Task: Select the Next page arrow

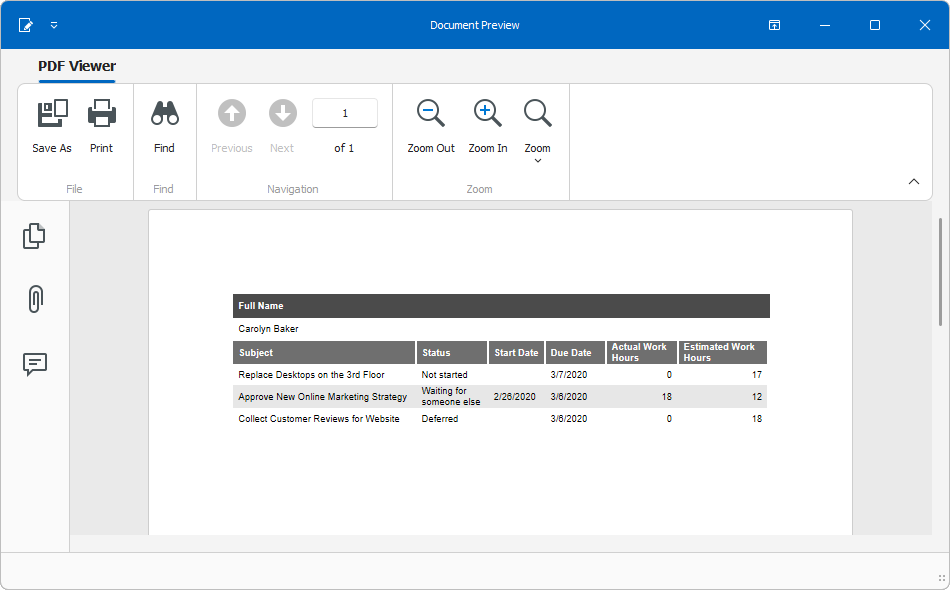Action: [282, 112]
